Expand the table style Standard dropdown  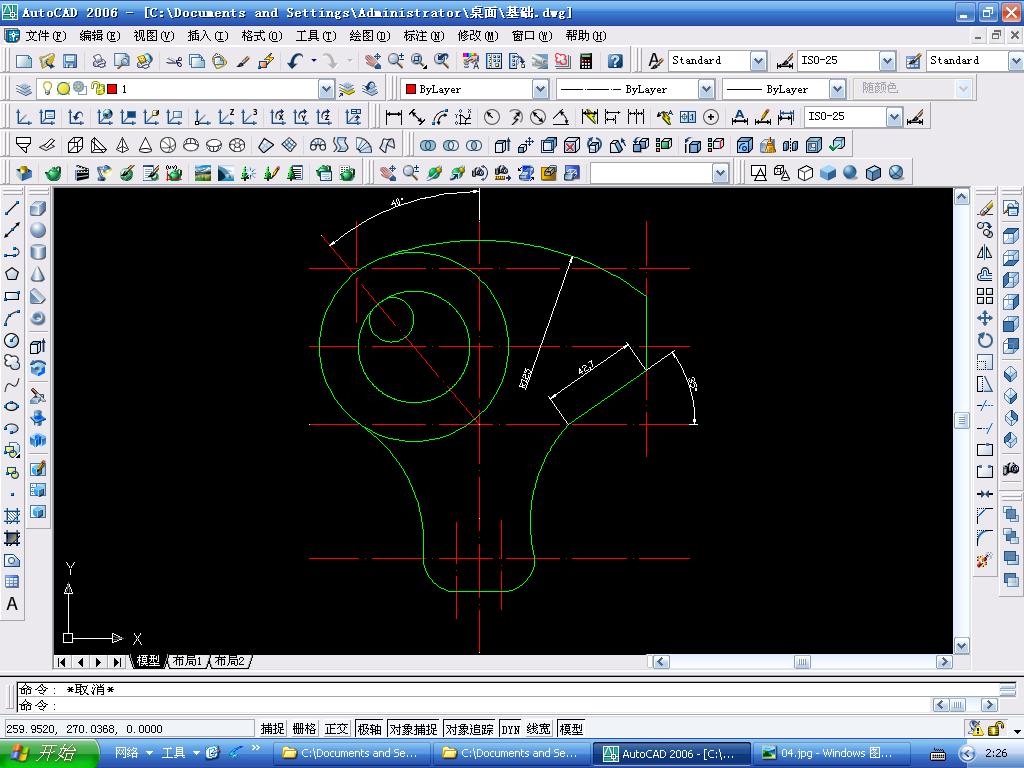(1016, 61)
